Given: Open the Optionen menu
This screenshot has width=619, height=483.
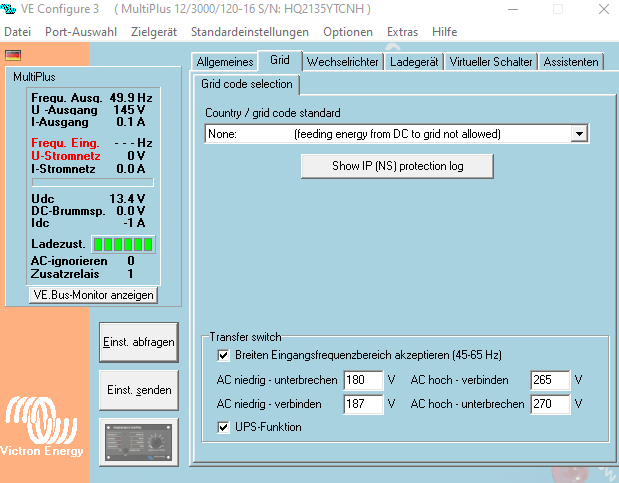Looking at the screenshot, I should (348, 32).
